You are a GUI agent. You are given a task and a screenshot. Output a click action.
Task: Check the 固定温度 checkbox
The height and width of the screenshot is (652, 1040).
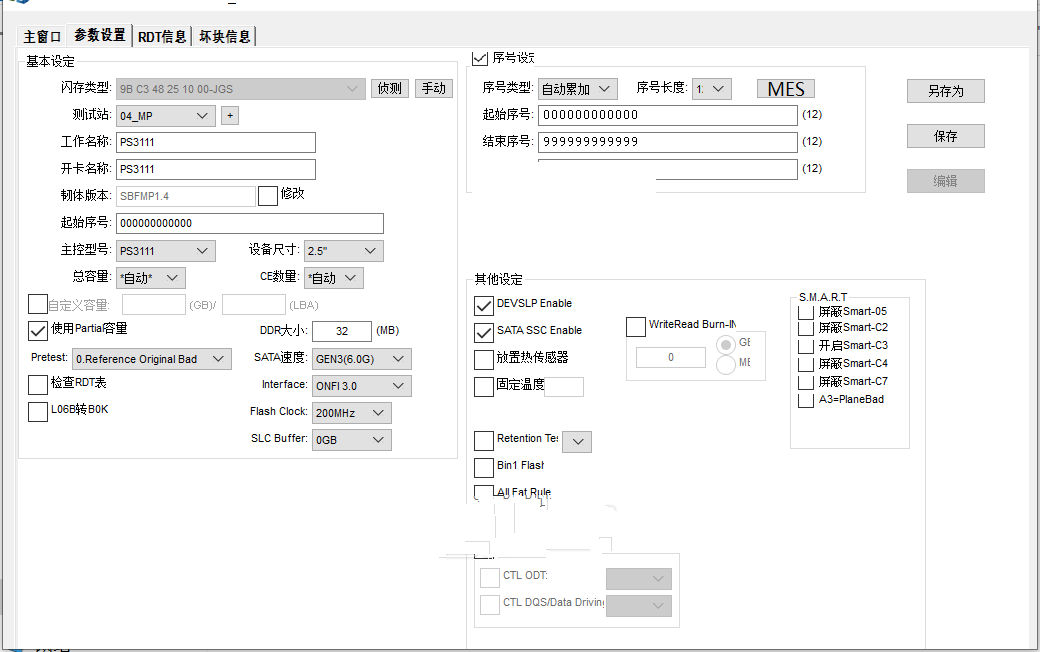484,387
